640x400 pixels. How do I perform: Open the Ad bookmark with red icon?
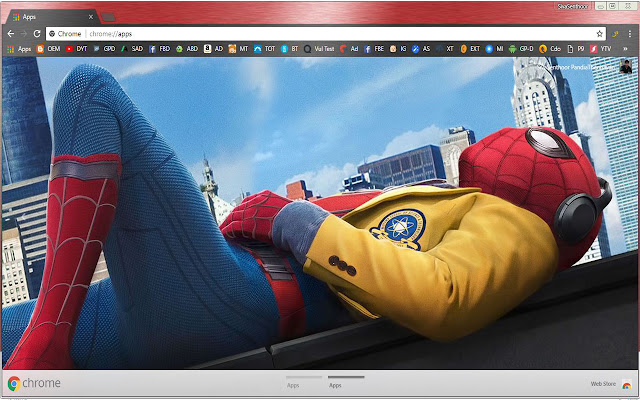(349, 49)
